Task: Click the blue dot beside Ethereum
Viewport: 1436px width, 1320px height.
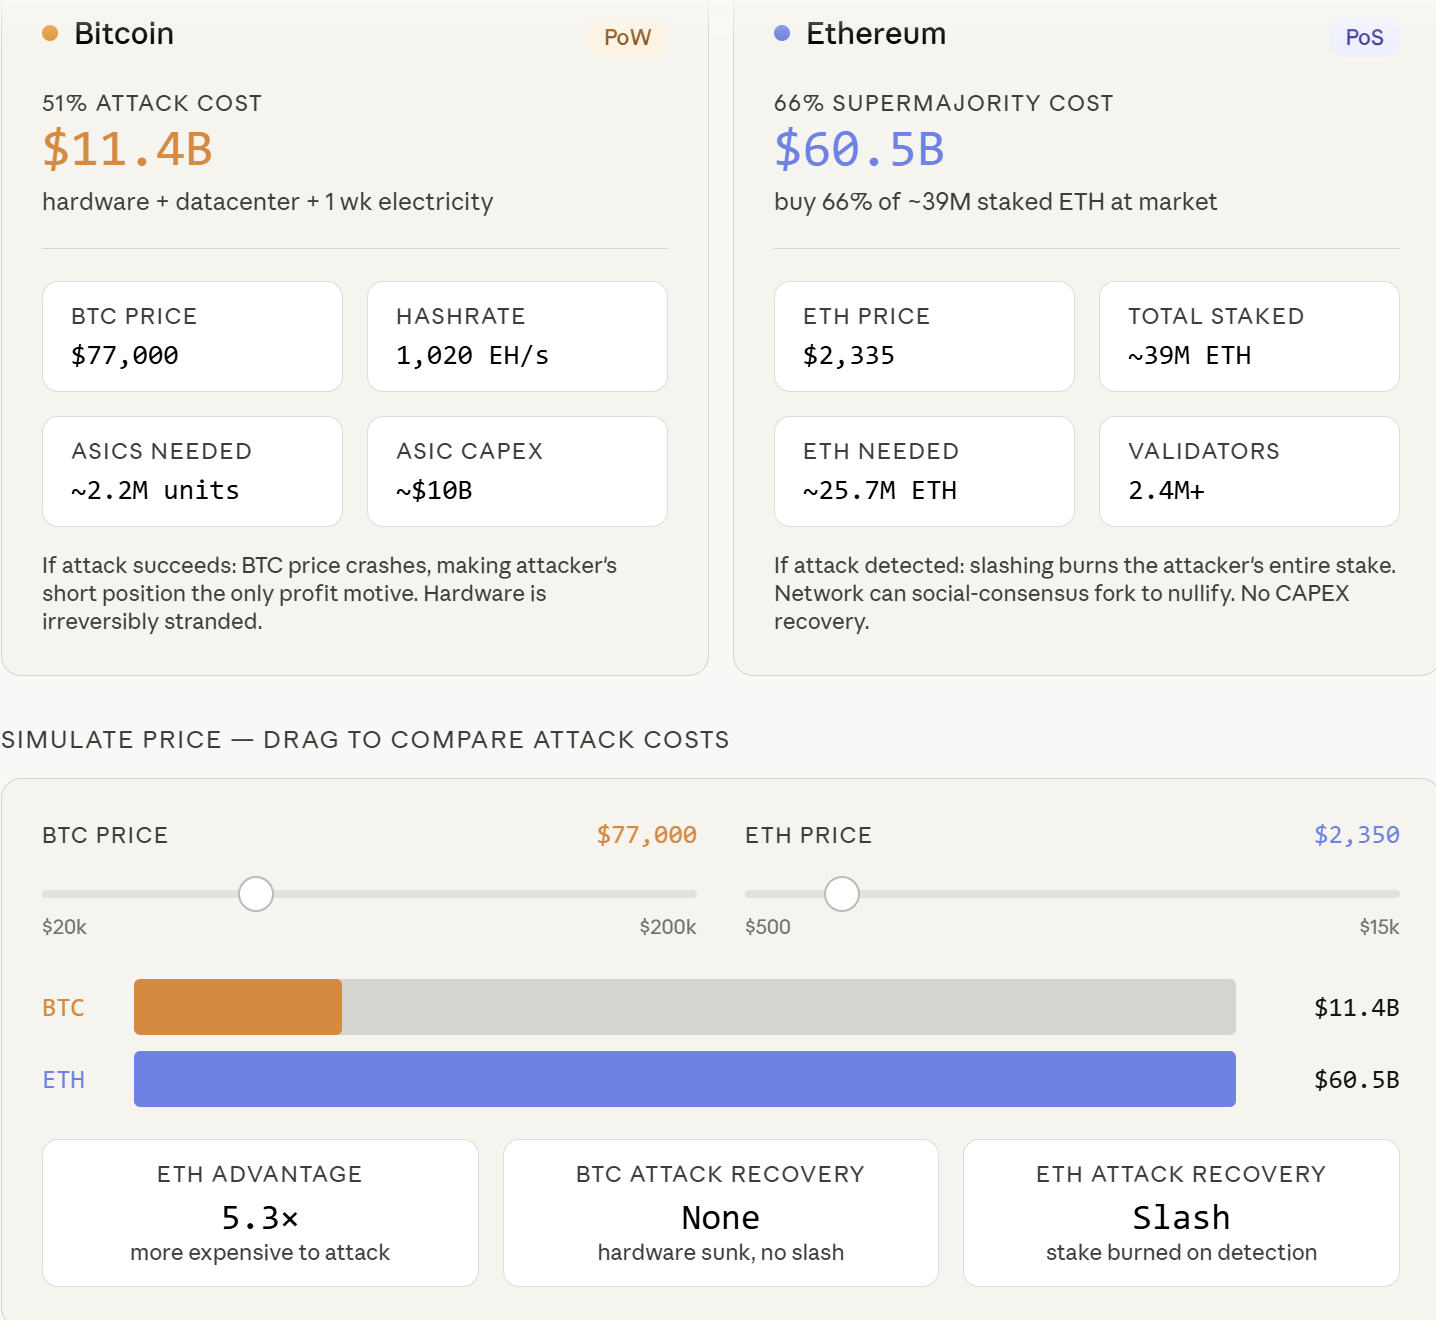Action: (x=782, y=33)
